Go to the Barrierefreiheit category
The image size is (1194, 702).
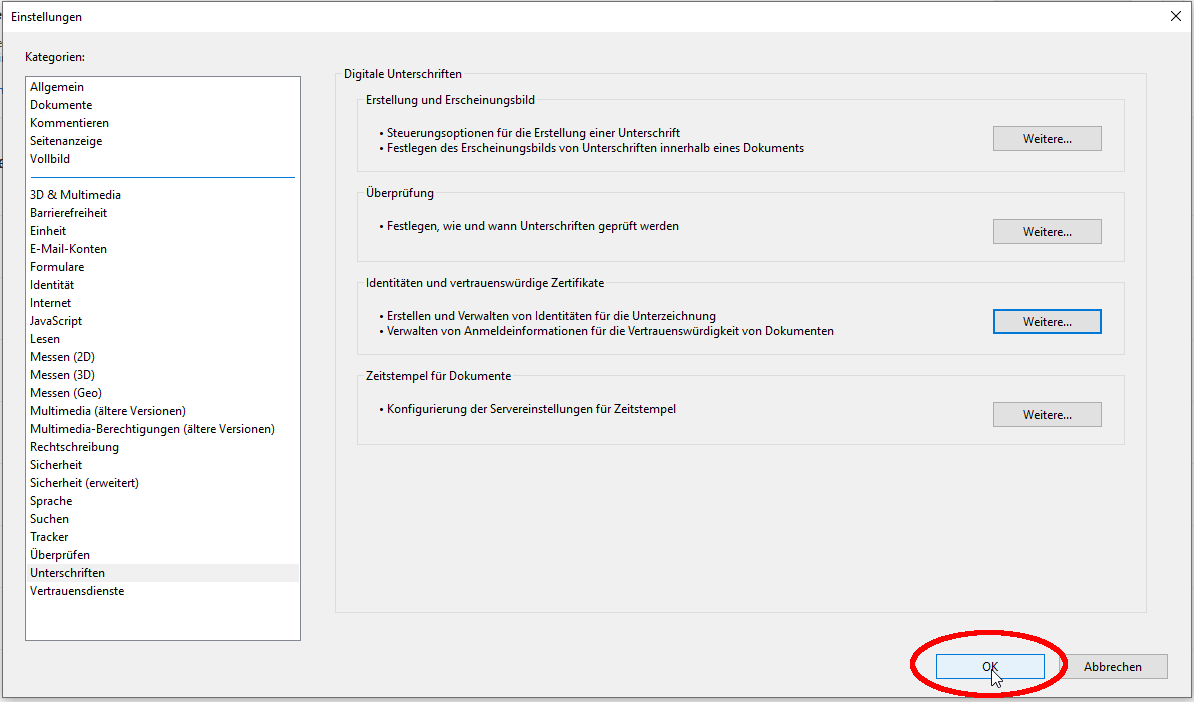(x=68, y=213)
